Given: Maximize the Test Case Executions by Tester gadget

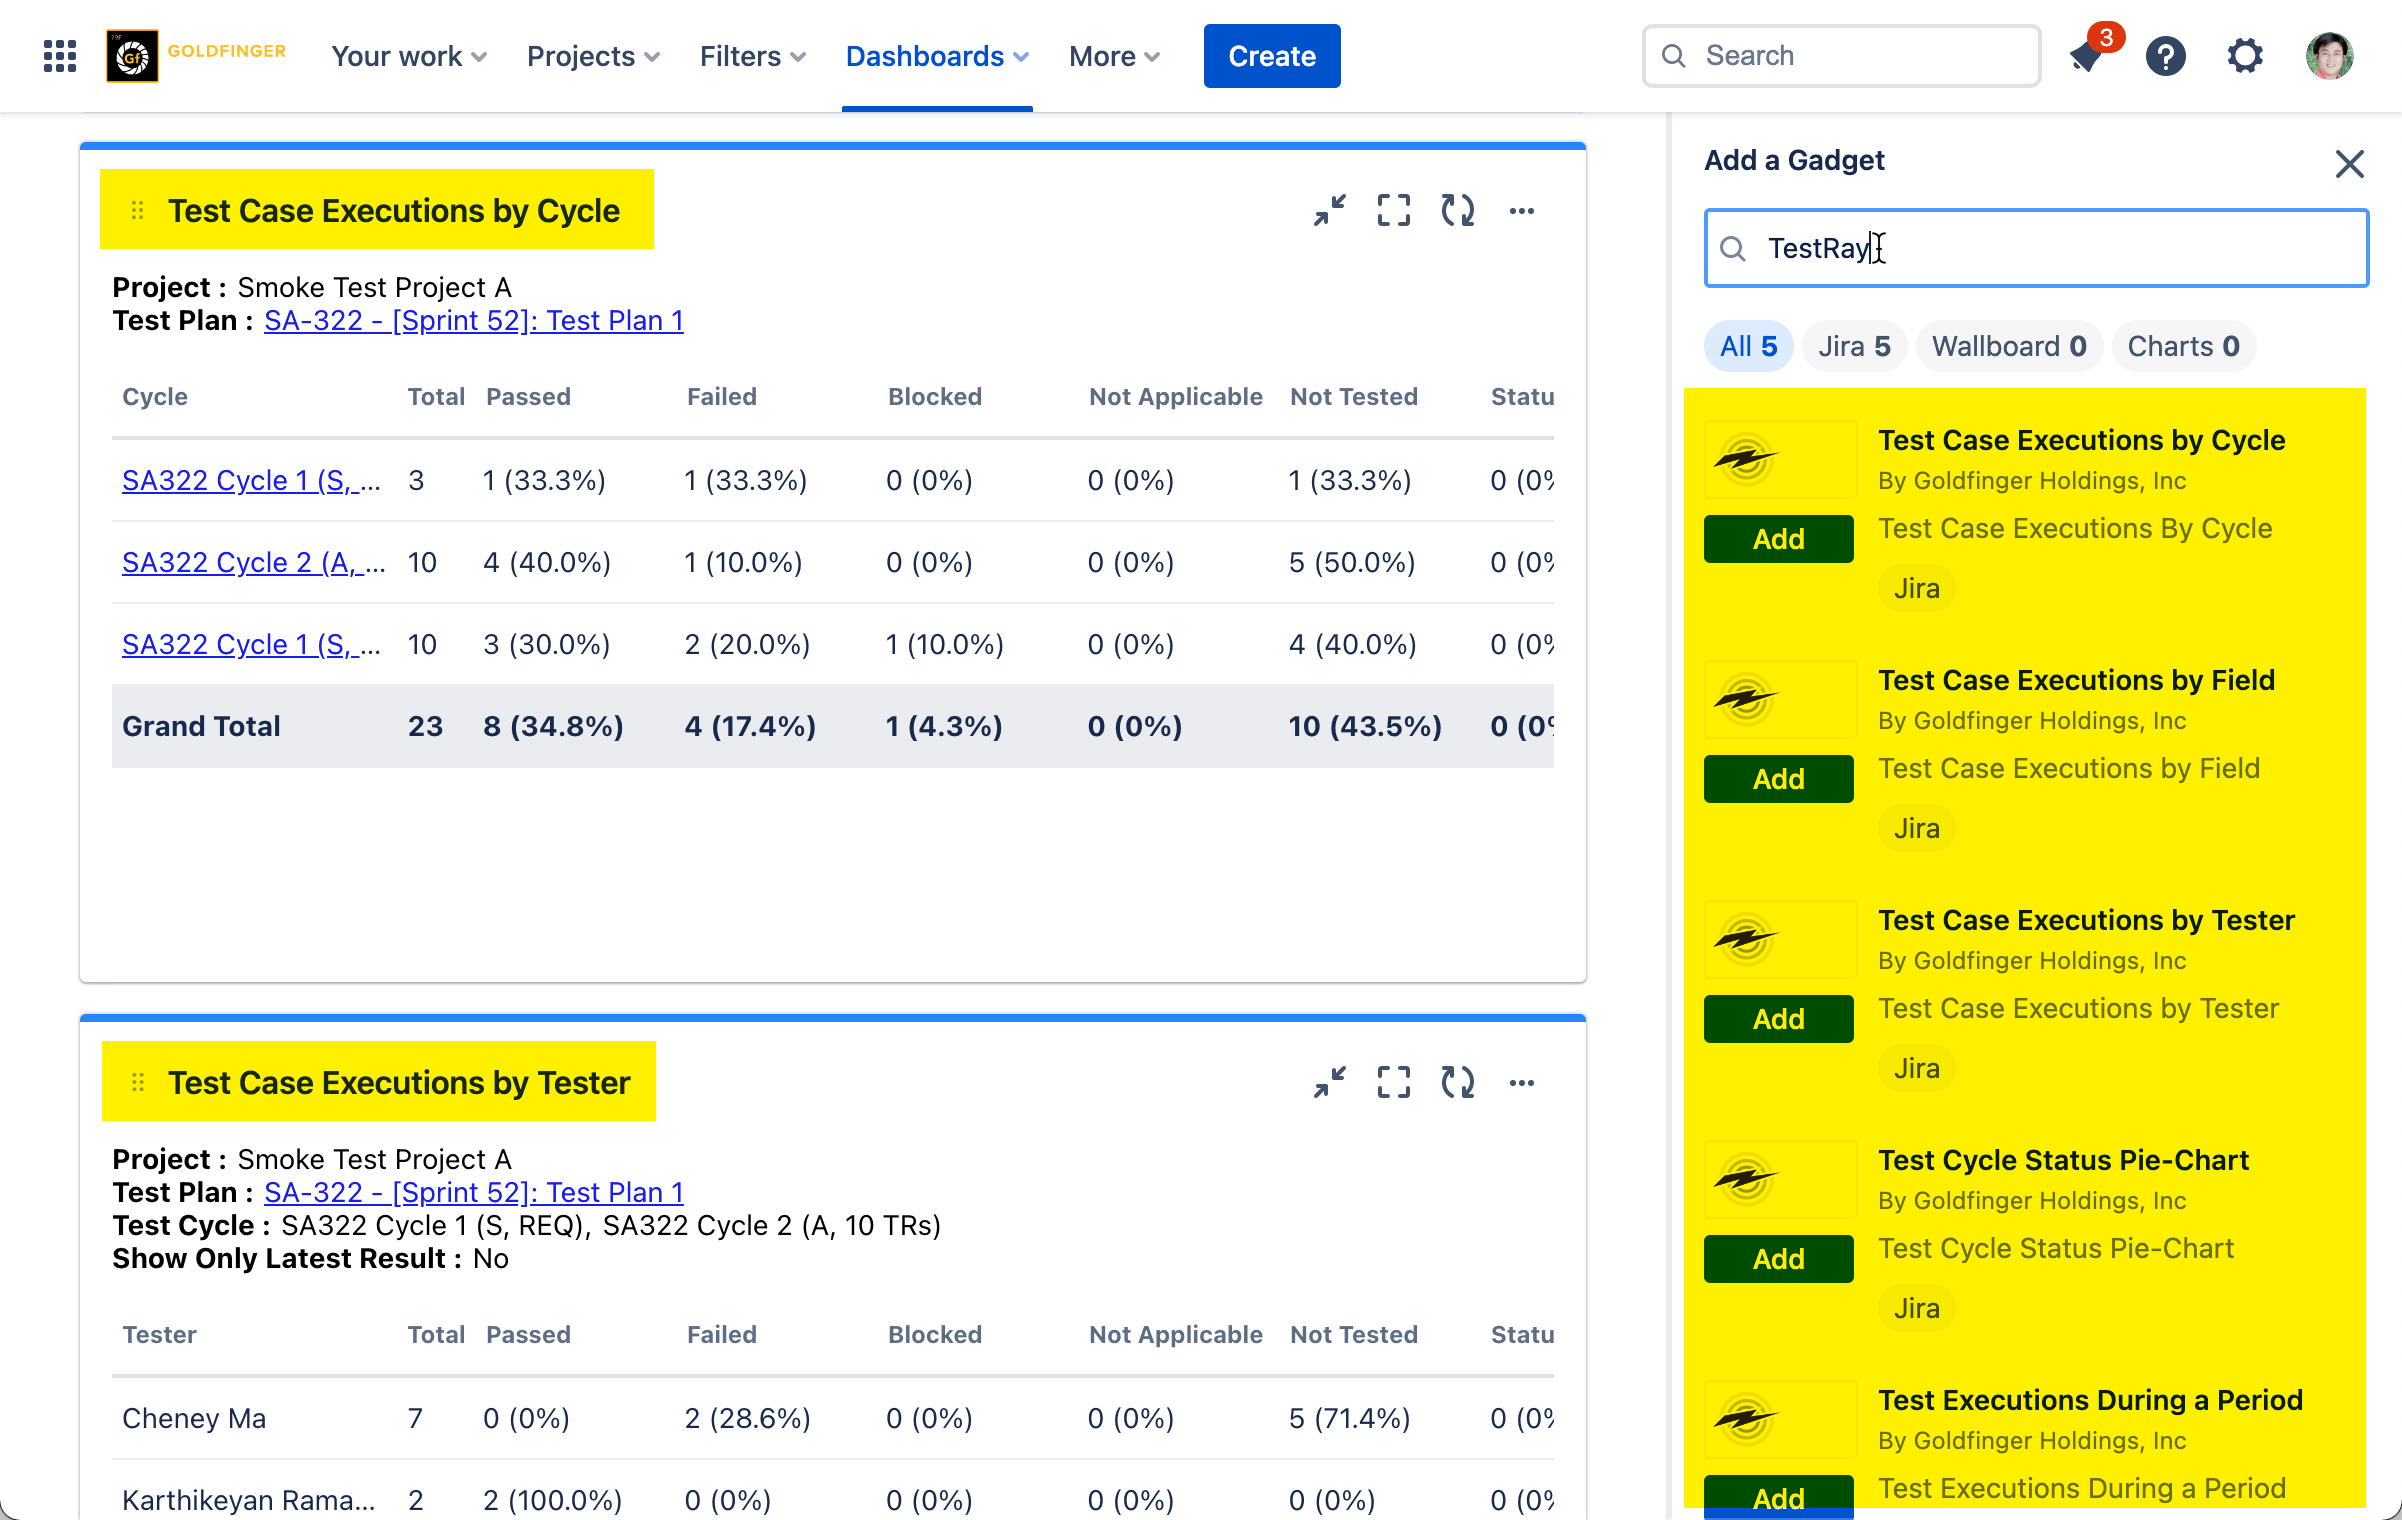Looking at the screenshot, I should pos(1394,1083).
